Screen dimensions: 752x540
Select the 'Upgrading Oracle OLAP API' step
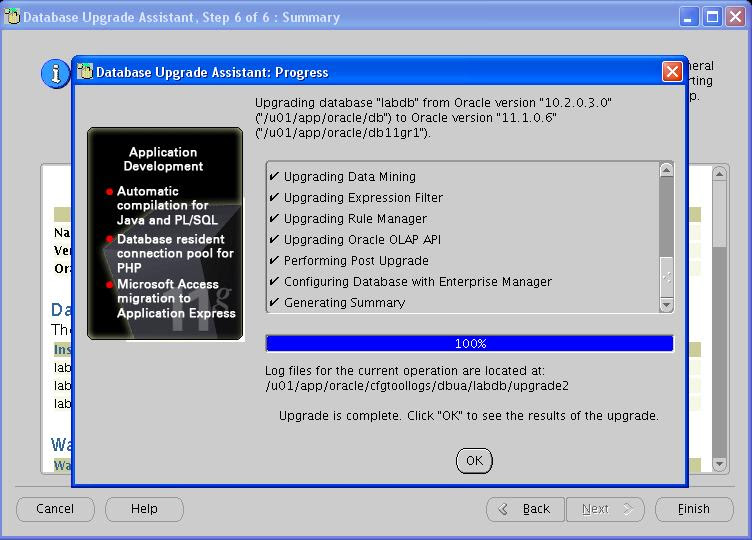coord(362,239)
